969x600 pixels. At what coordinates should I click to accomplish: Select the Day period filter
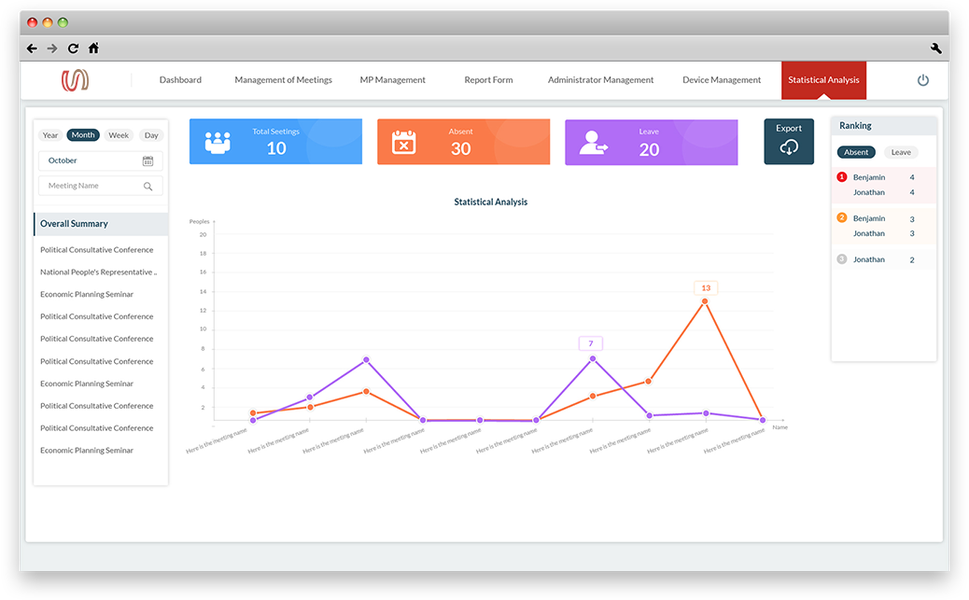(151, 135)
